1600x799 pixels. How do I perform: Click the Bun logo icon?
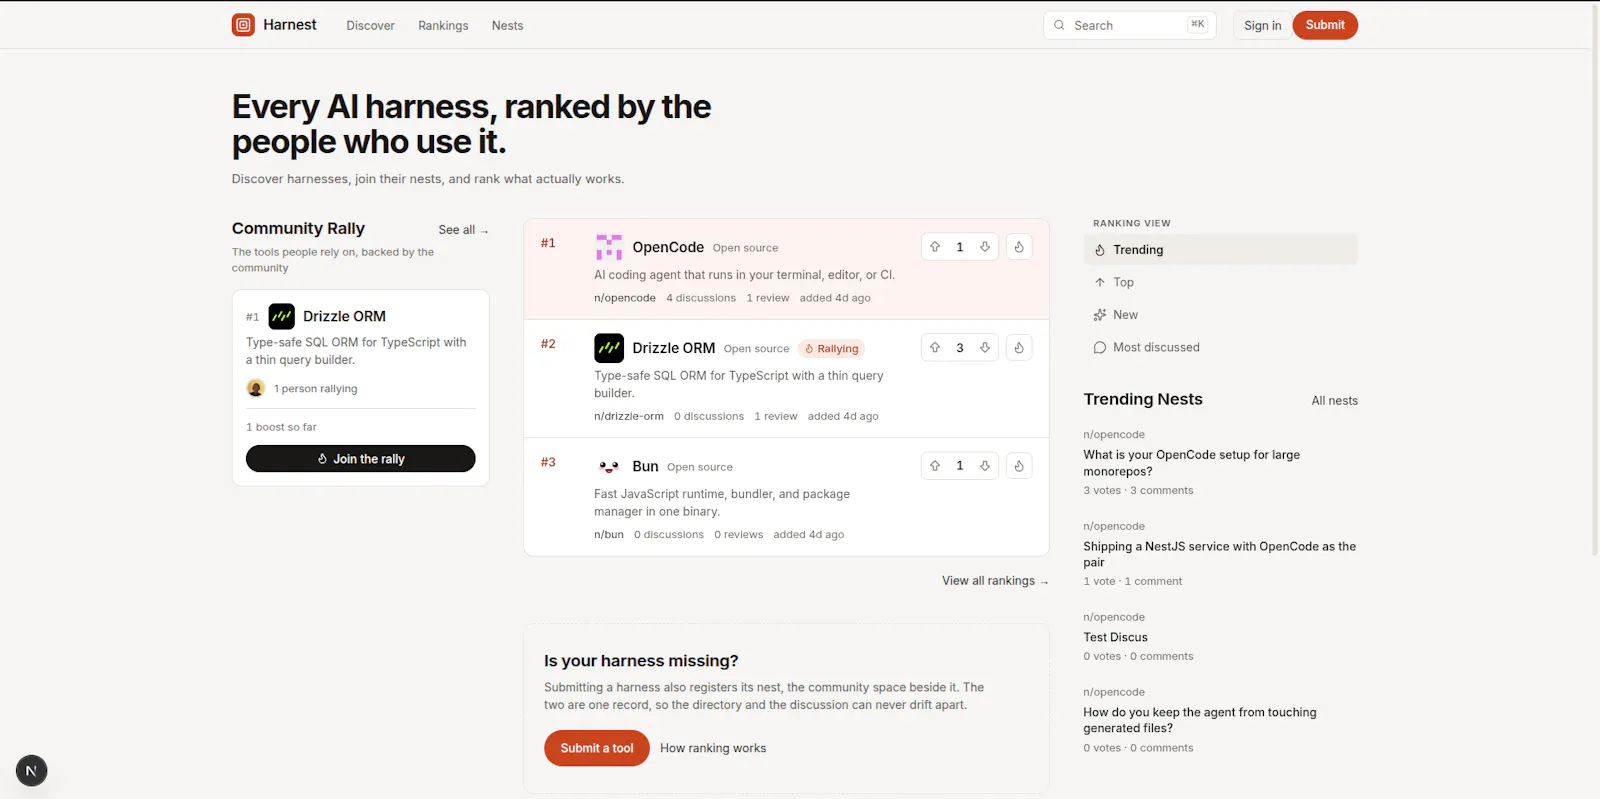click(x=609, y=466)
